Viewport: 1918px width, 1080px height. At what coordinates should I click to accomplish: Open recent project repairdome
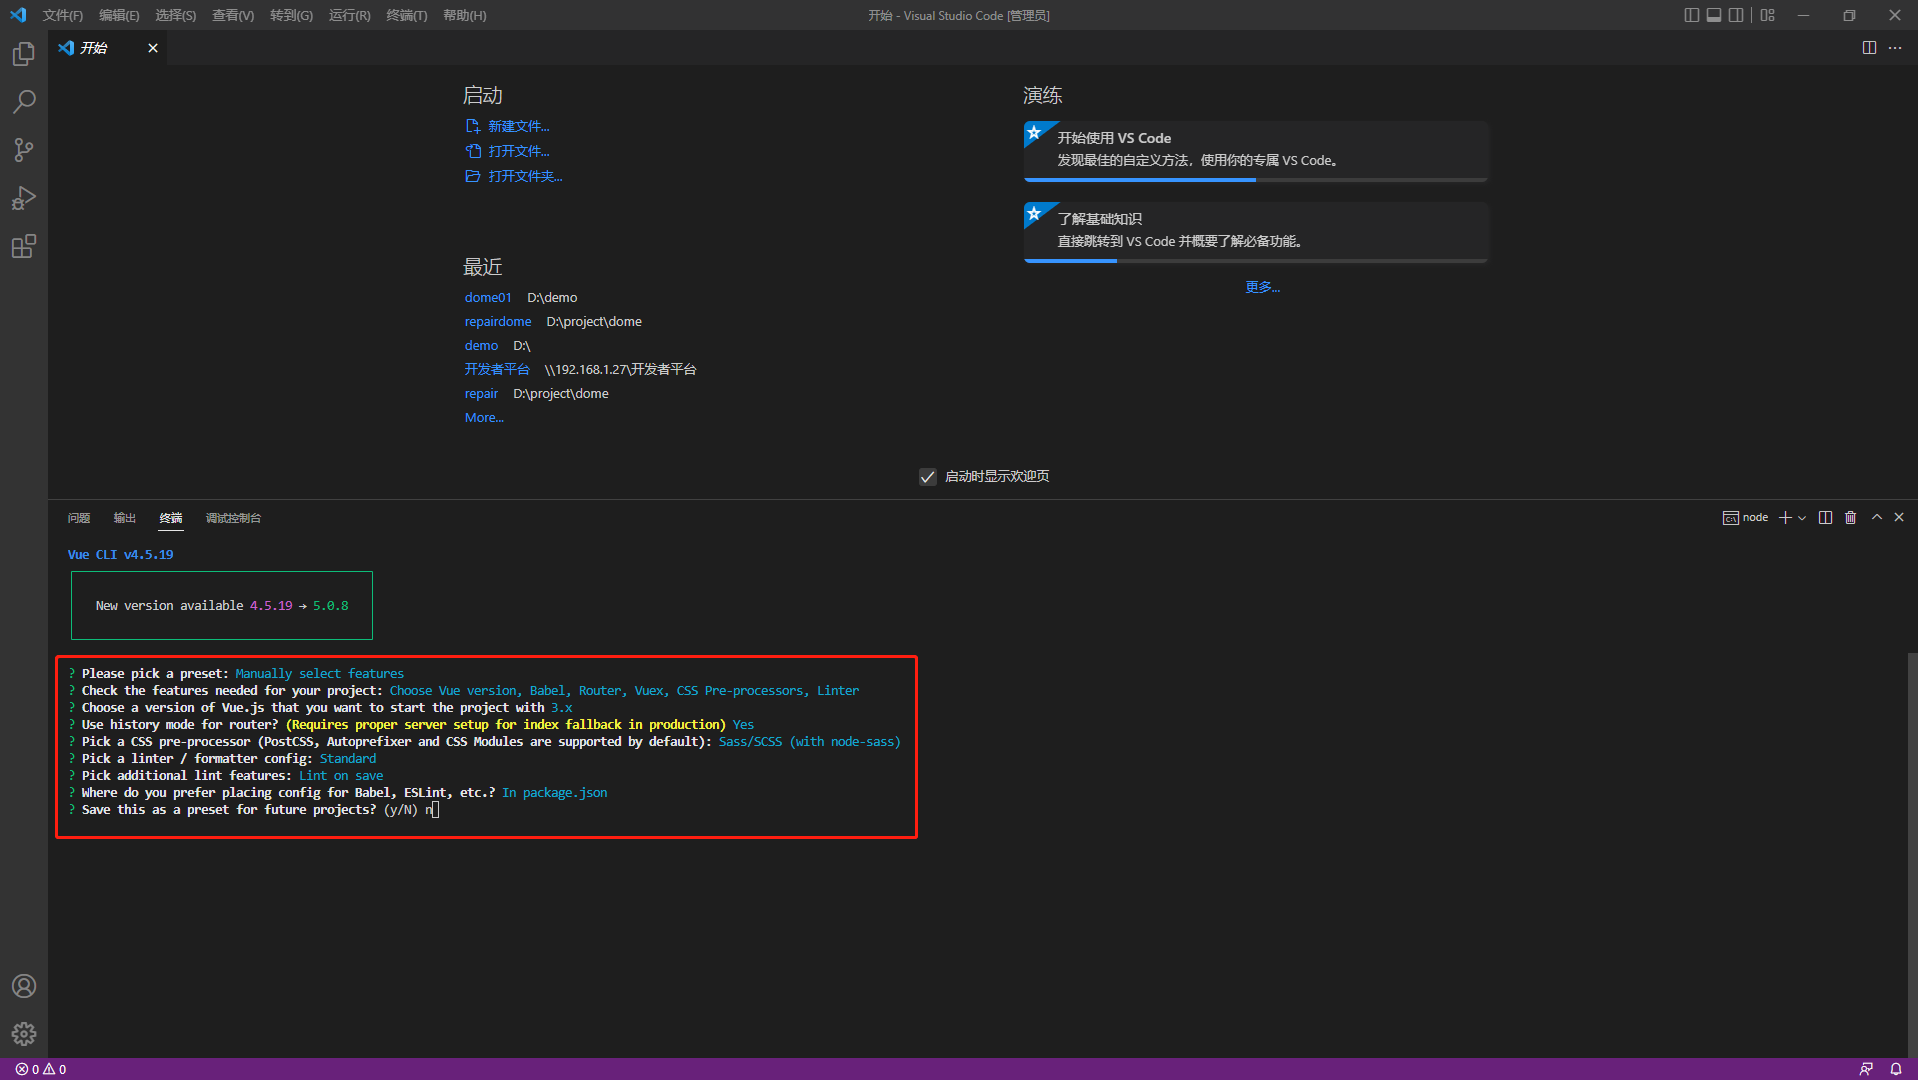[x=497, y=322]
